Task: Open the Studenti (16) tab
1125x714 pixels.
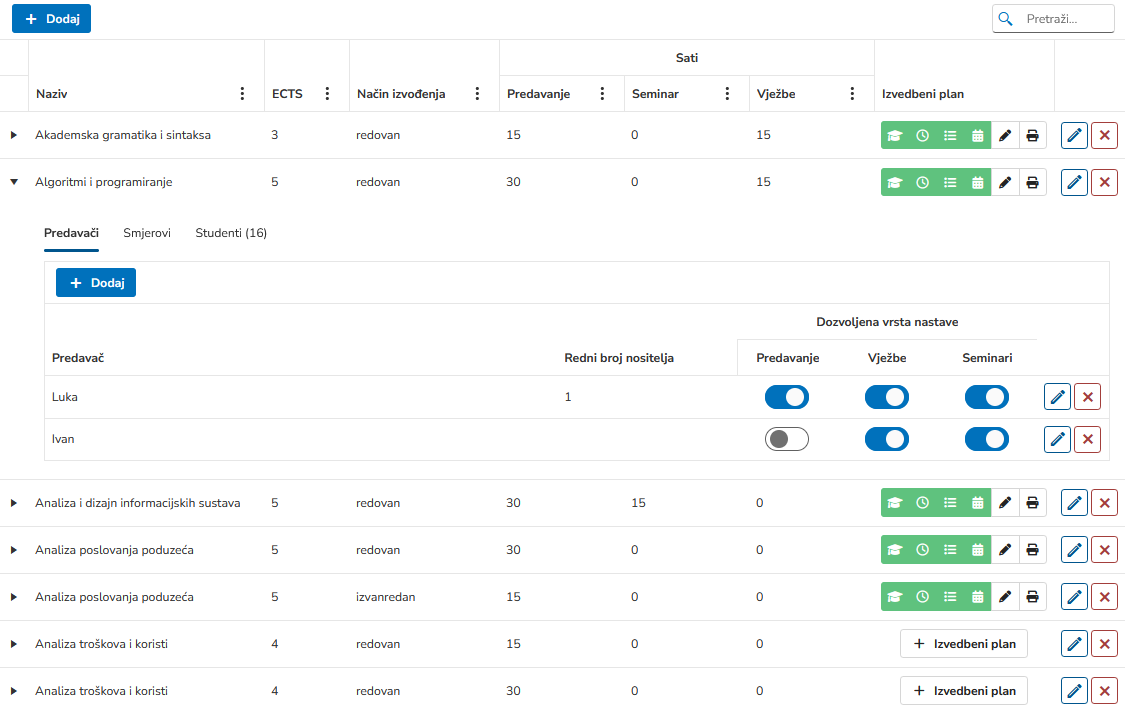Action: coord(231,233)
